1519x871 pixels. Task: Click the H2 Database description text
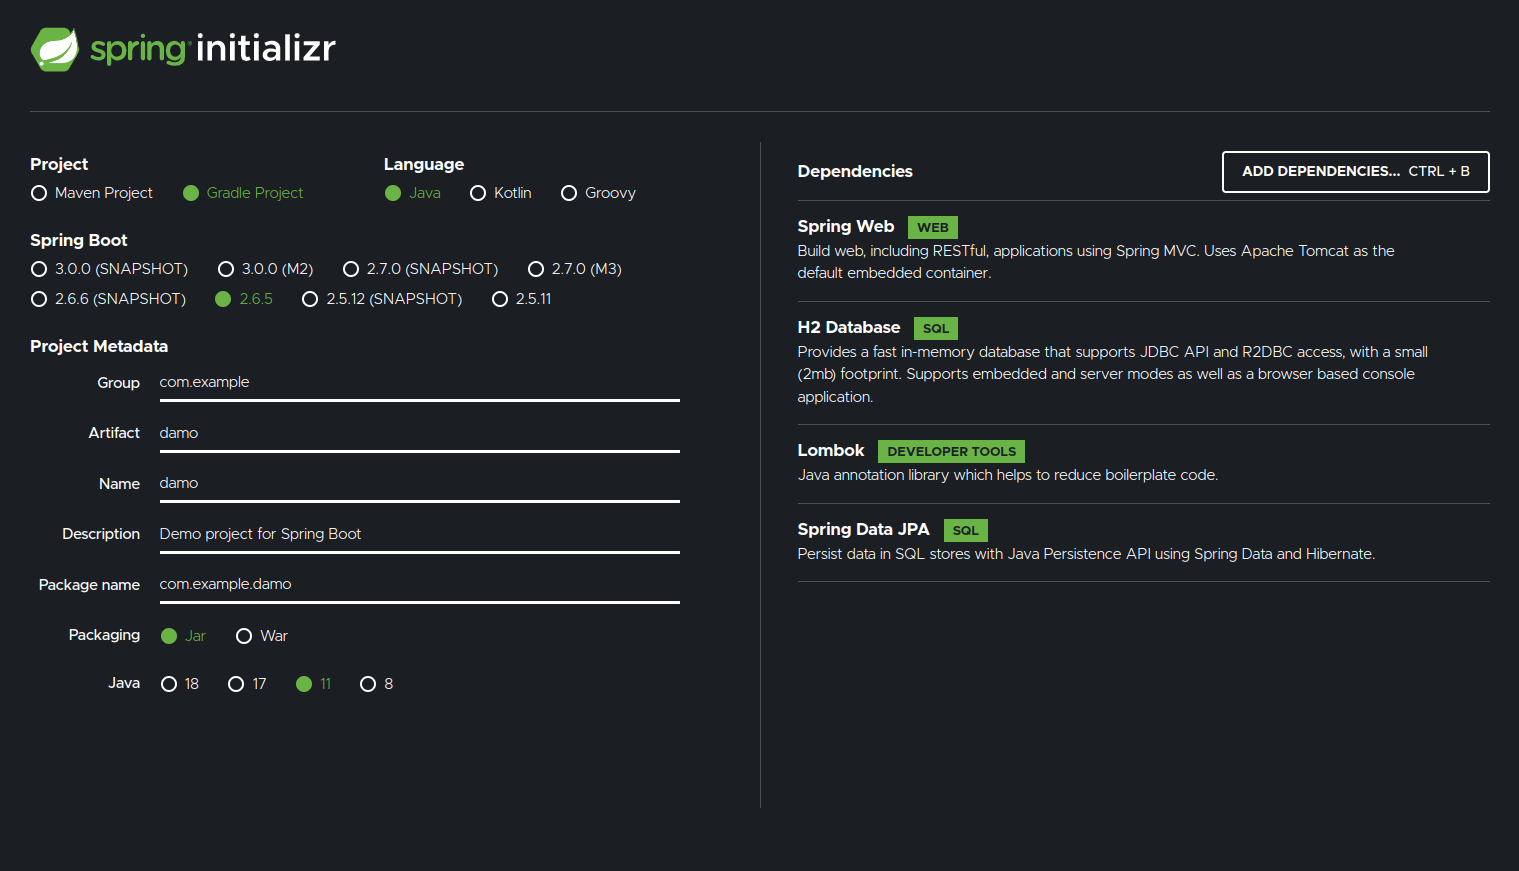(x=1112, y=375)
